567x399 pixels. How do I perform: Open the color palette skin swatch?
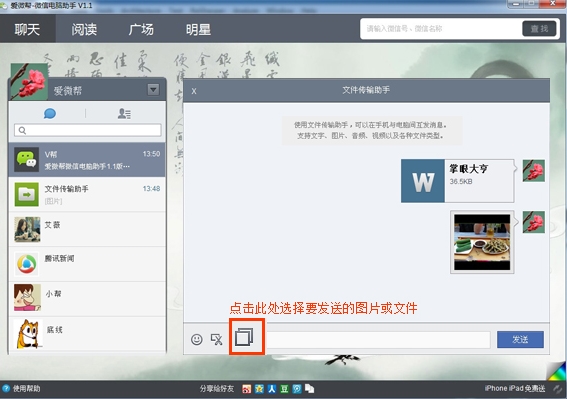coord(557,372)
